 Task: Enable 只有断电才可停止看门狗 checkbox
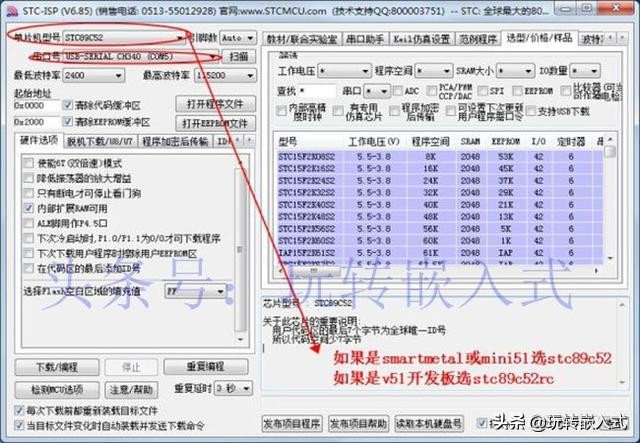[28, 193]
